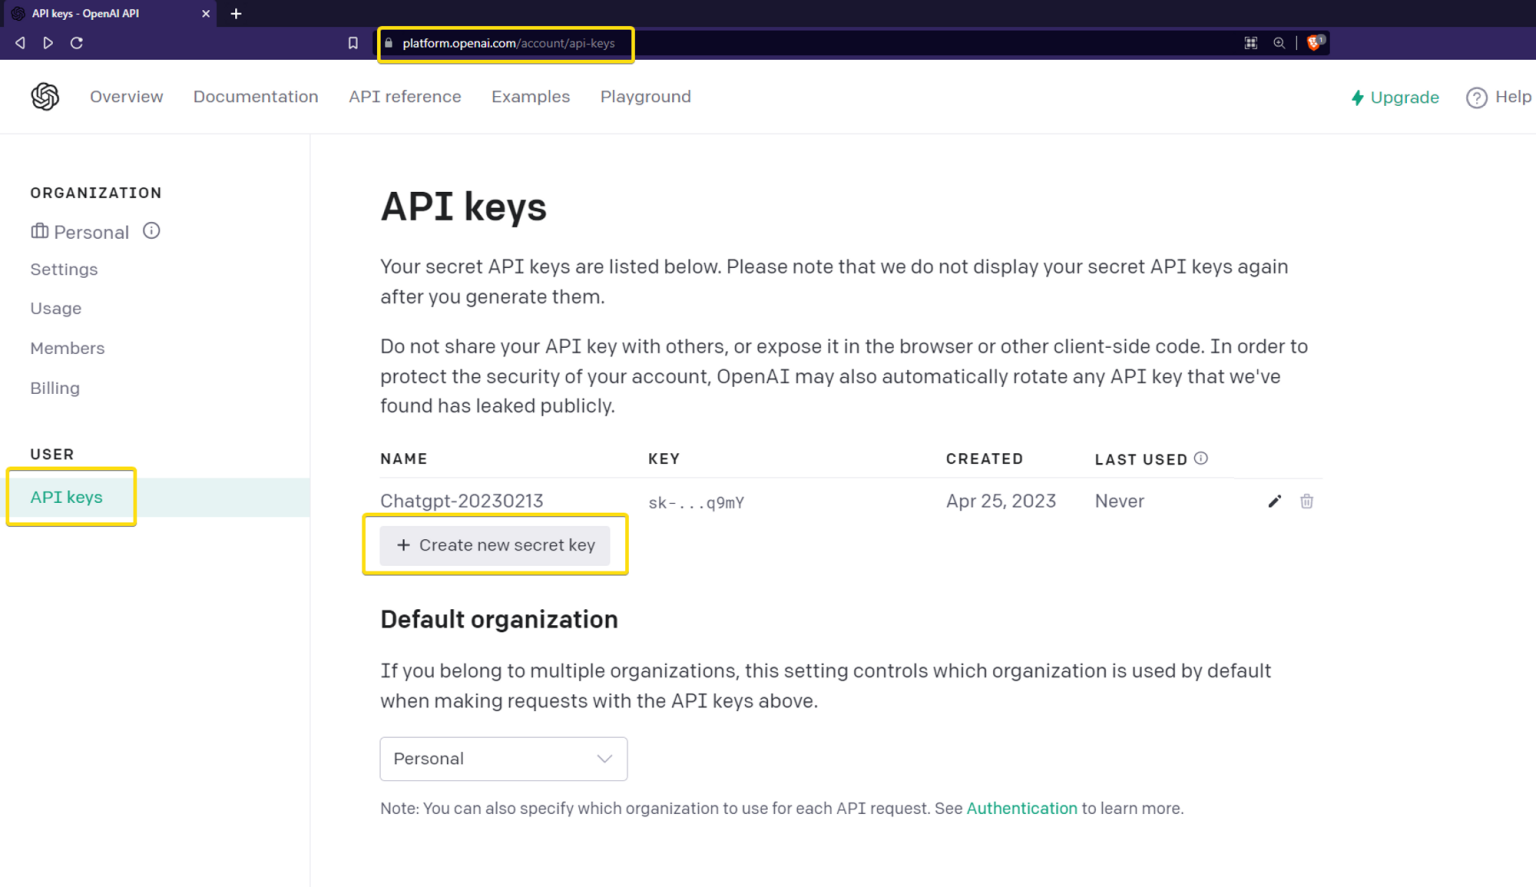This screenshot has height=887, width=1536.
Task: Create a new secret key
Action: tap(495, 545)
